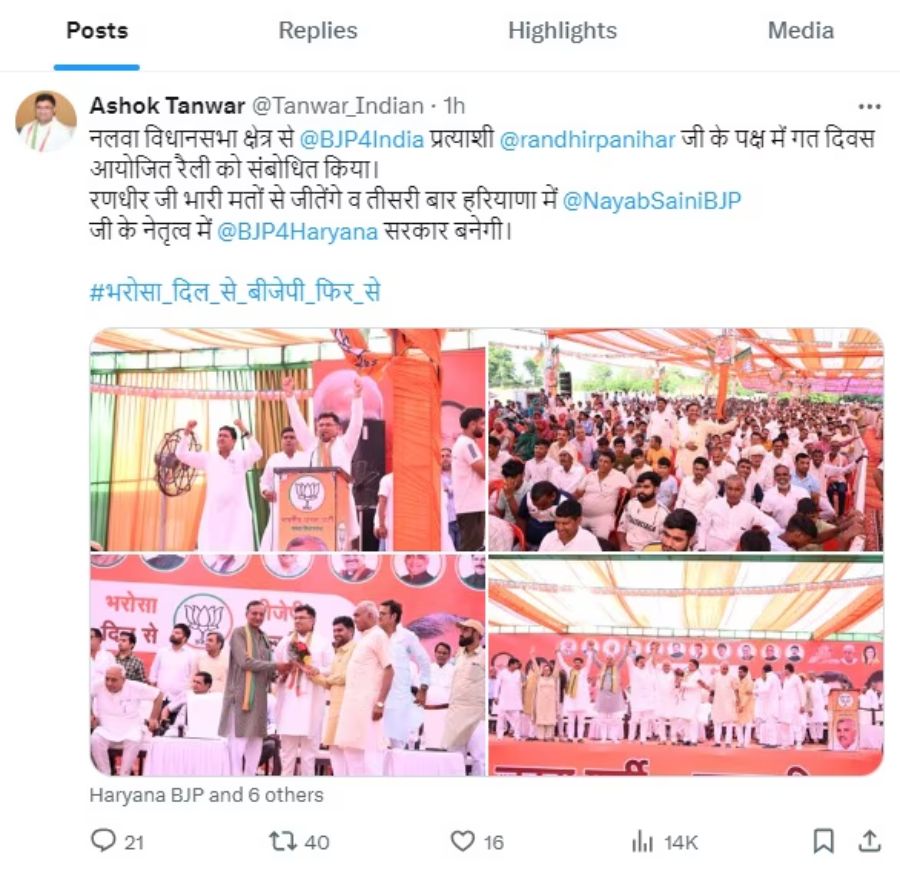Open the seated crowd rally photo

(x=686, y=440)
